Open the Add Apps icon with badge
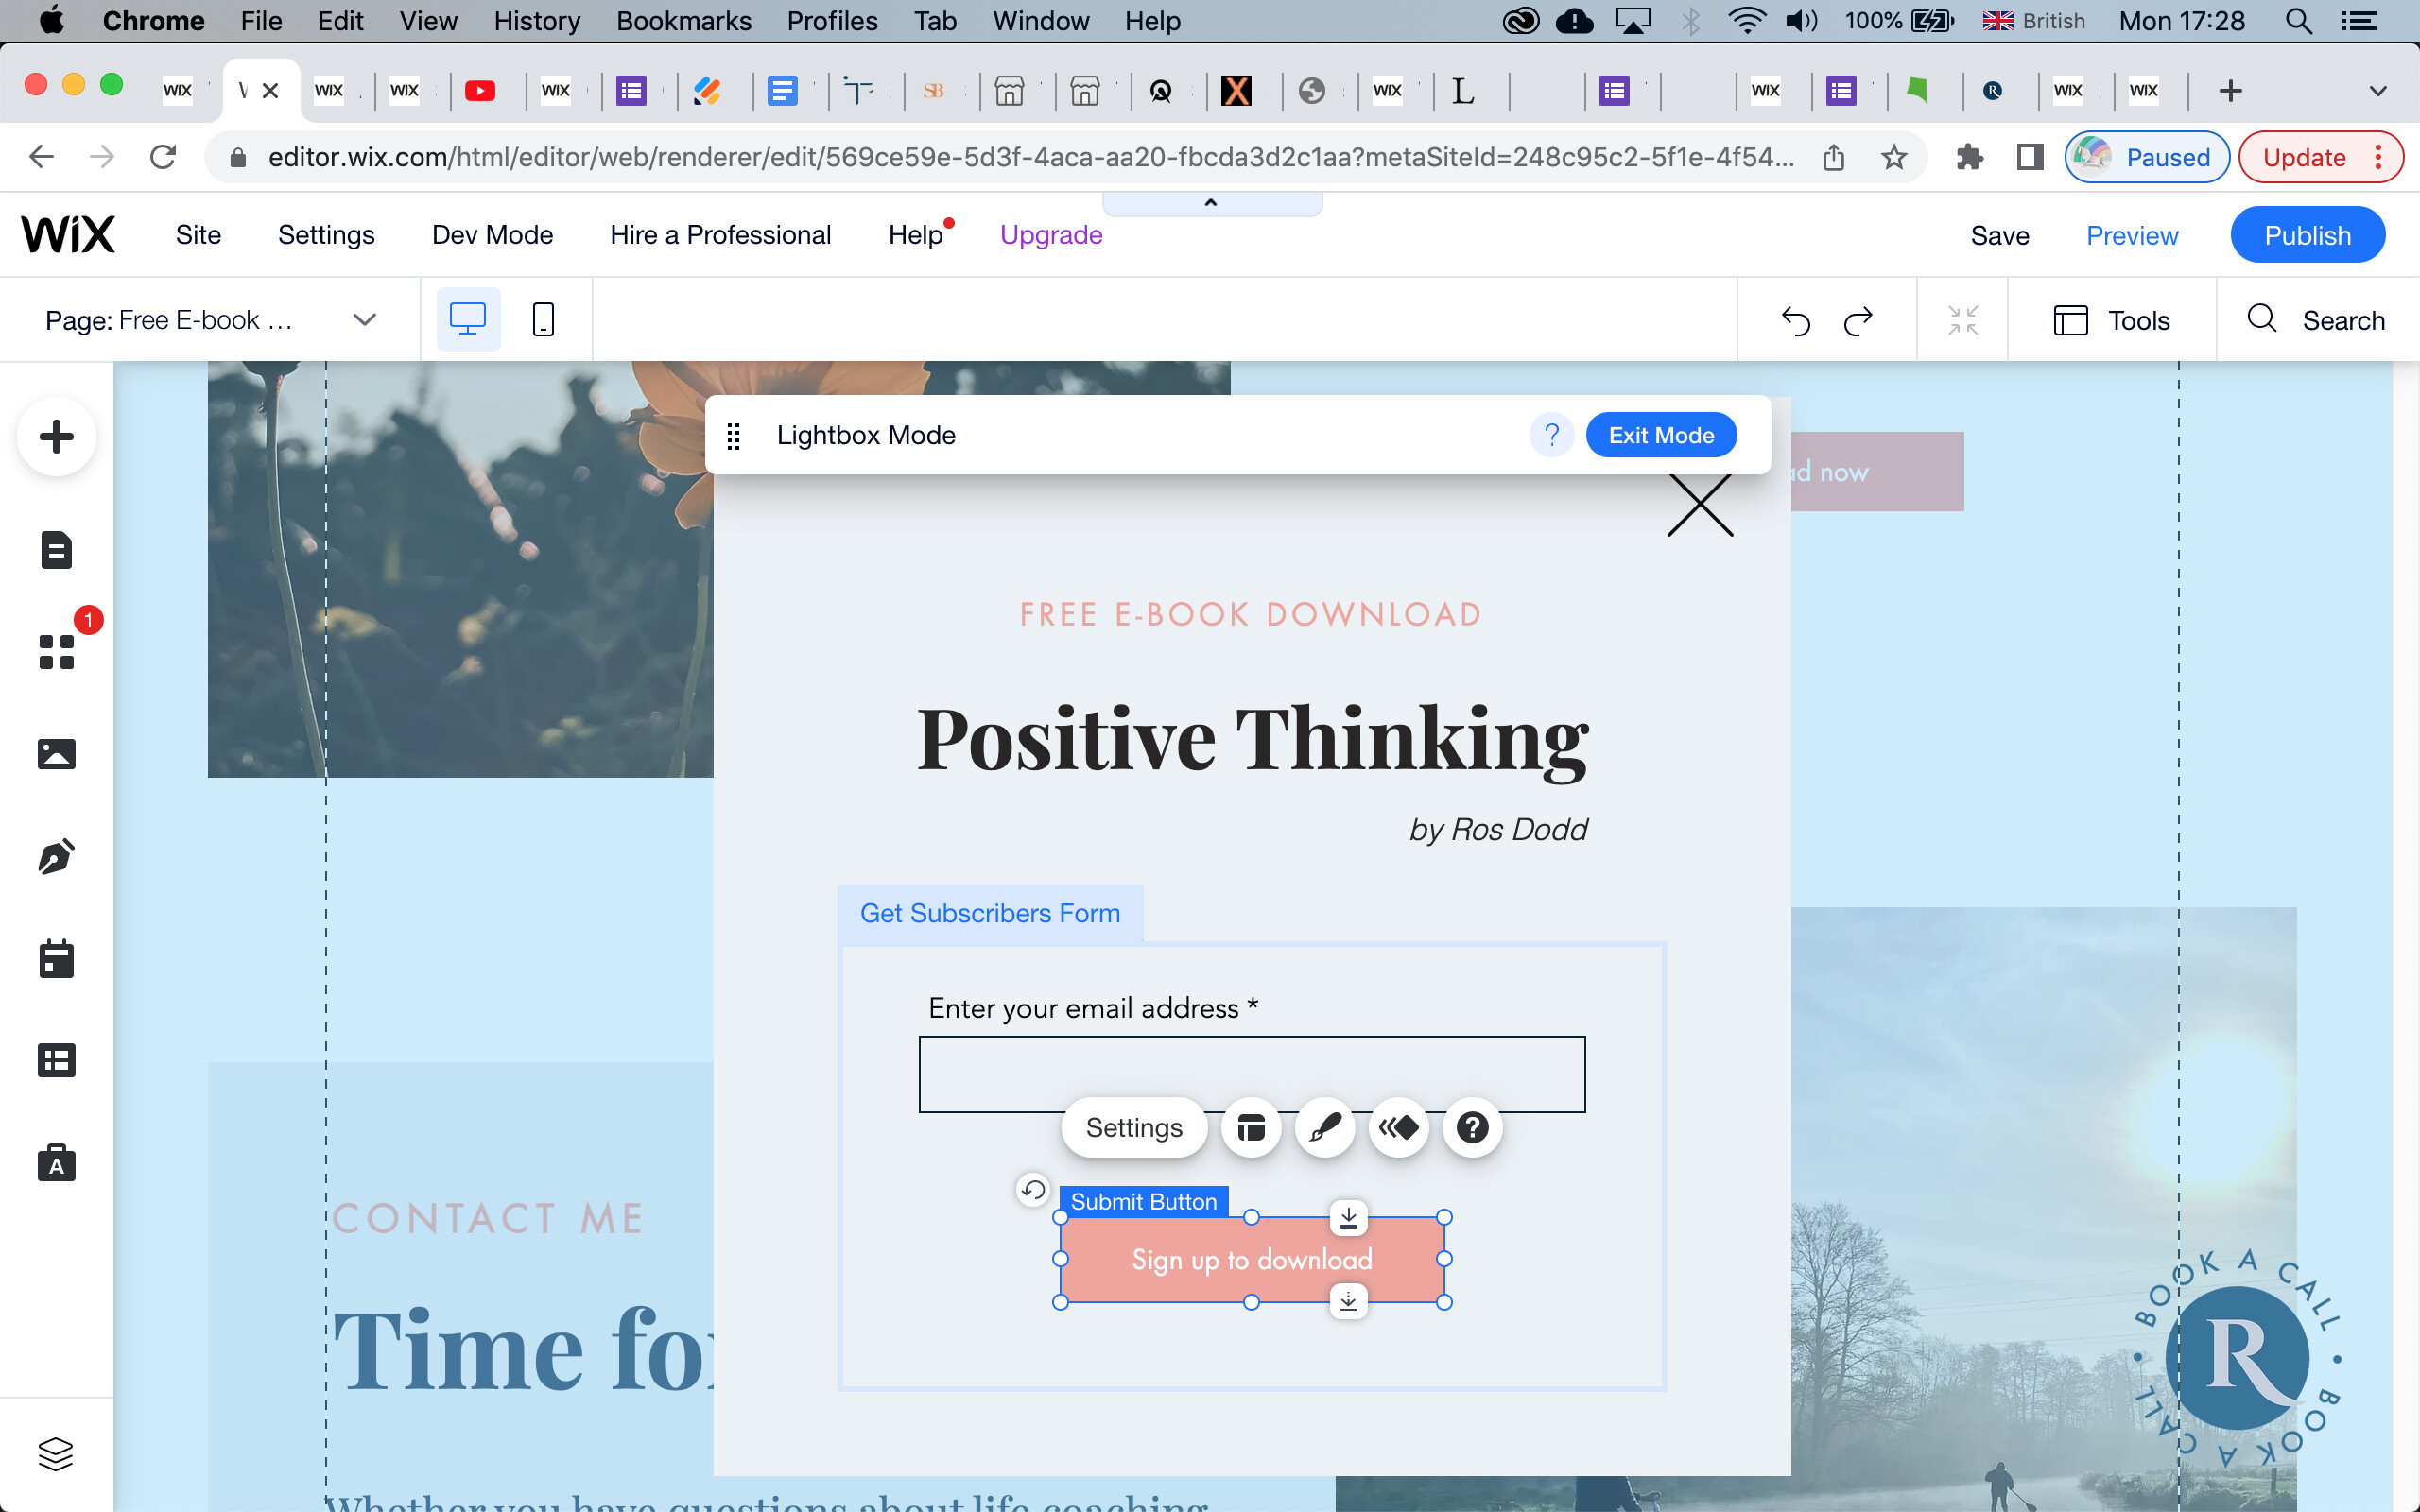This screenshot has height=1512, width=2420. click(57, 651)
